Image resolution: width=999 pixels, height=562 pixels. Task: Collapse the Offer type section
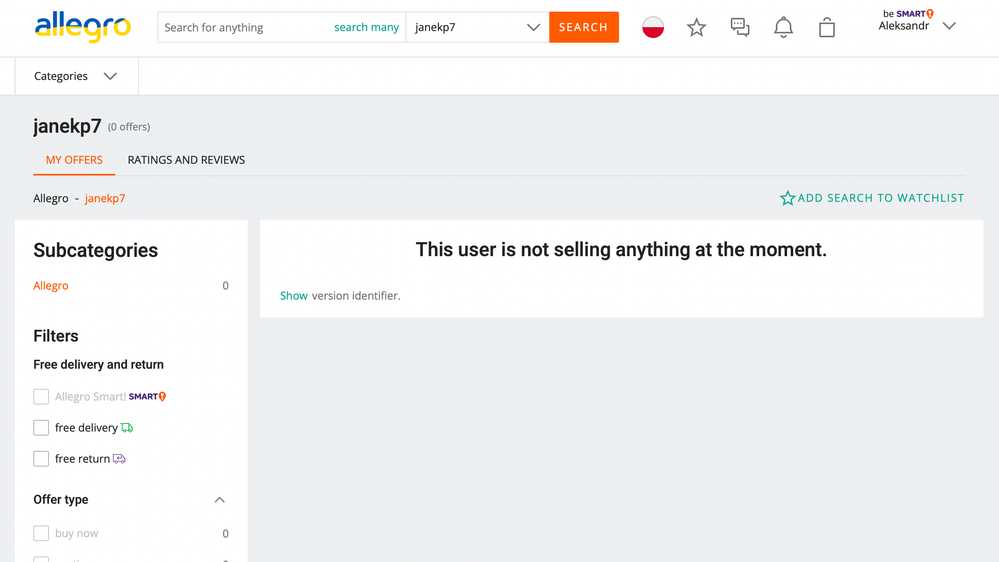click(219, 500)
